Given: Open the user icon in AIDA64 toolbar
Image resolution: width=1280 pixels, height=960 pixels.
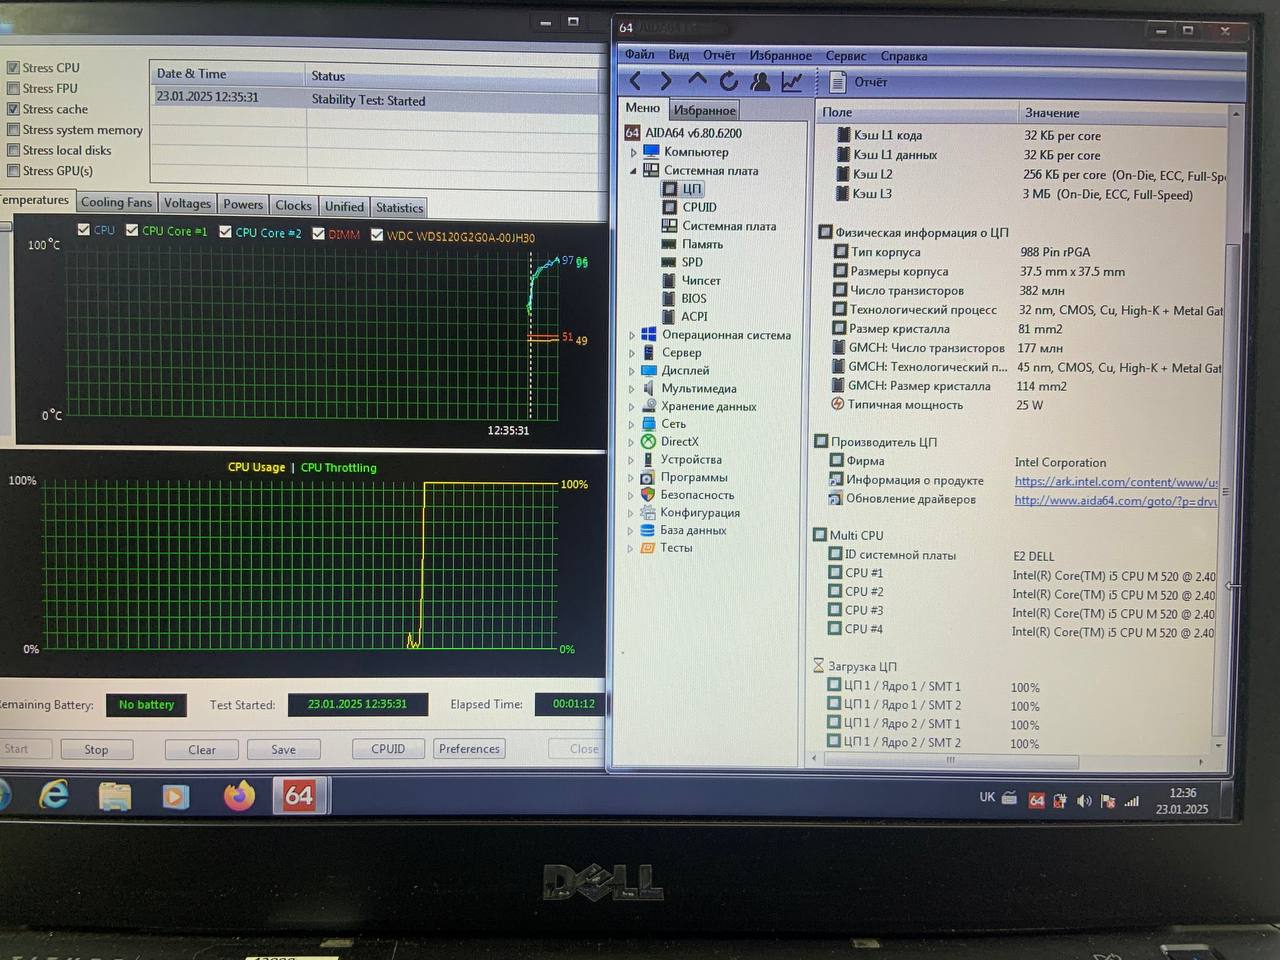Looking at the screenshot, I should pos(760,81).
